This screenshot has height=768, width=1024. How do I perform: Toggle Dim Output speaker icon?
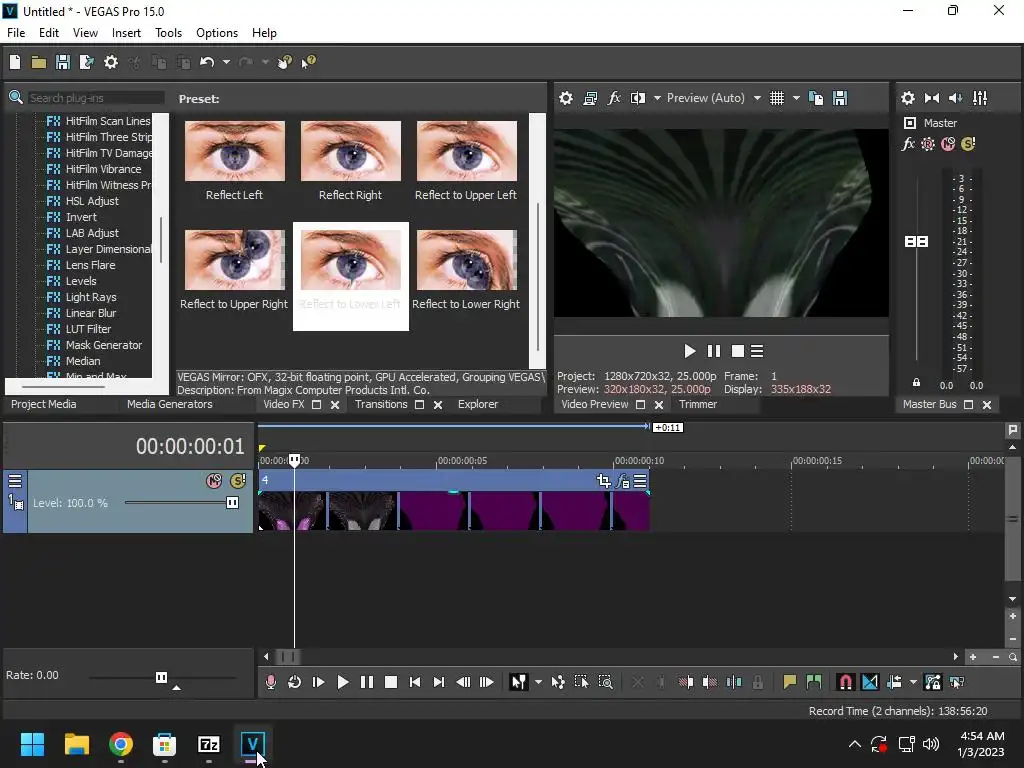coord(955,98)
